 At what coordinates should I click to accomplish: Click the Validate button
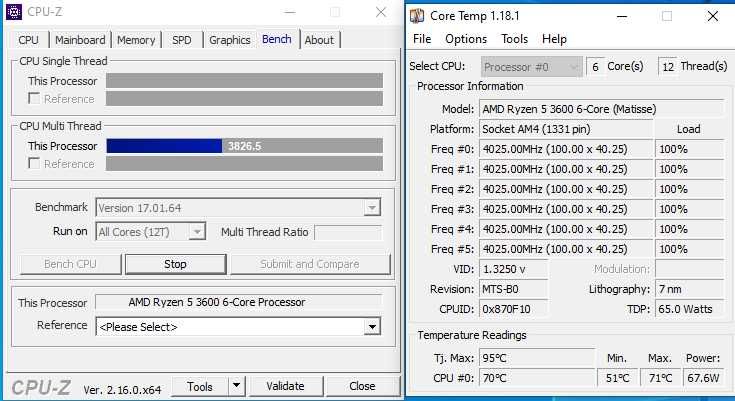pyautogui.click(x=285, y=386)
